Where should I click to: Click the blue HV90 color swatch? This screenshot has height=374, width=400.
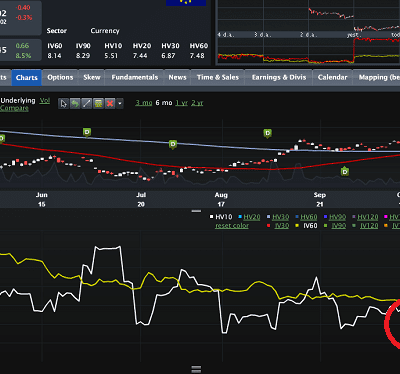click(326, 217)
